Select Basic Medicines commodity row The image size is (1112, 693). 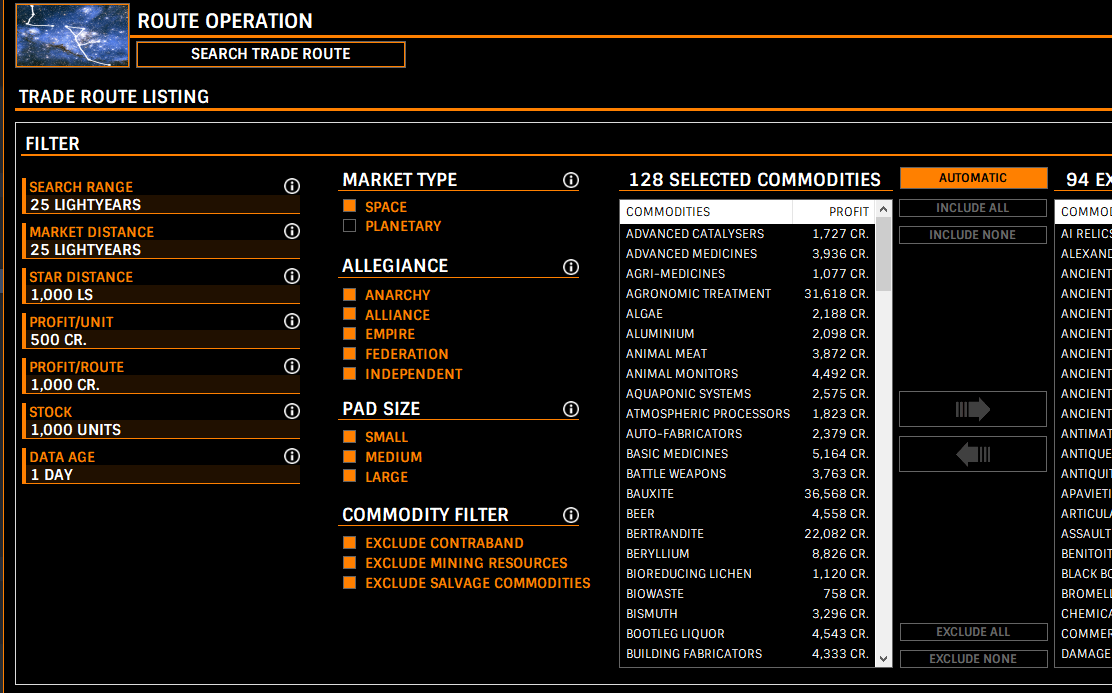(x=747, y=453)
